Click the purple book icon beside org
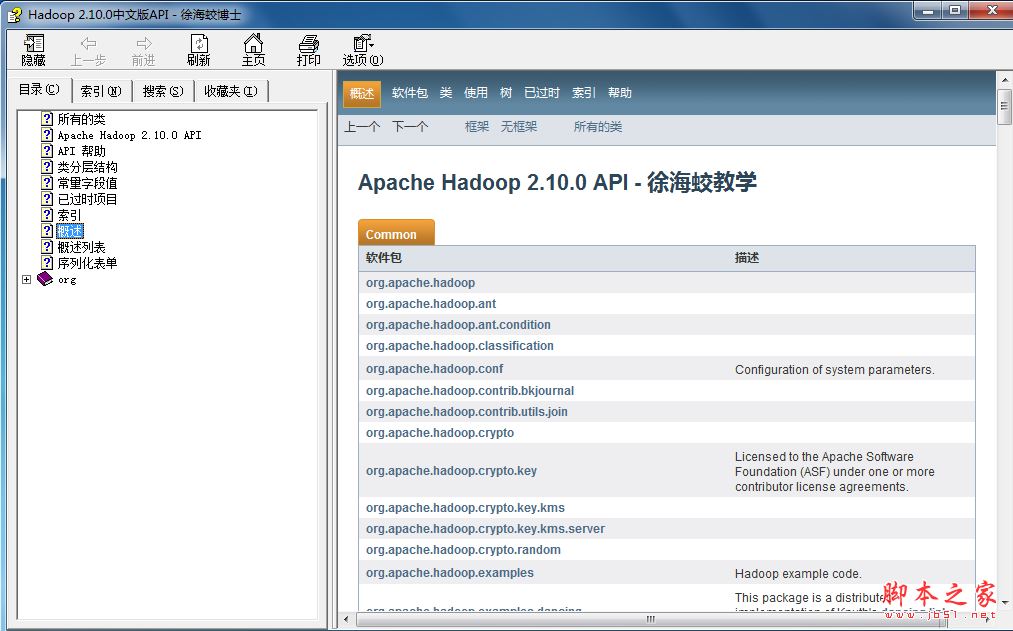The image size is (1013, 631). point(45,279)
